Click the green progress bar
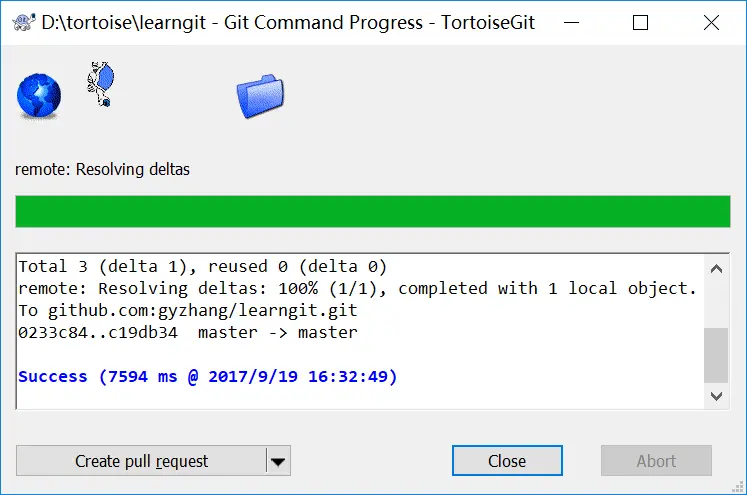The height and width of the screenshot is (495, 747). click(x=373, y=211)
